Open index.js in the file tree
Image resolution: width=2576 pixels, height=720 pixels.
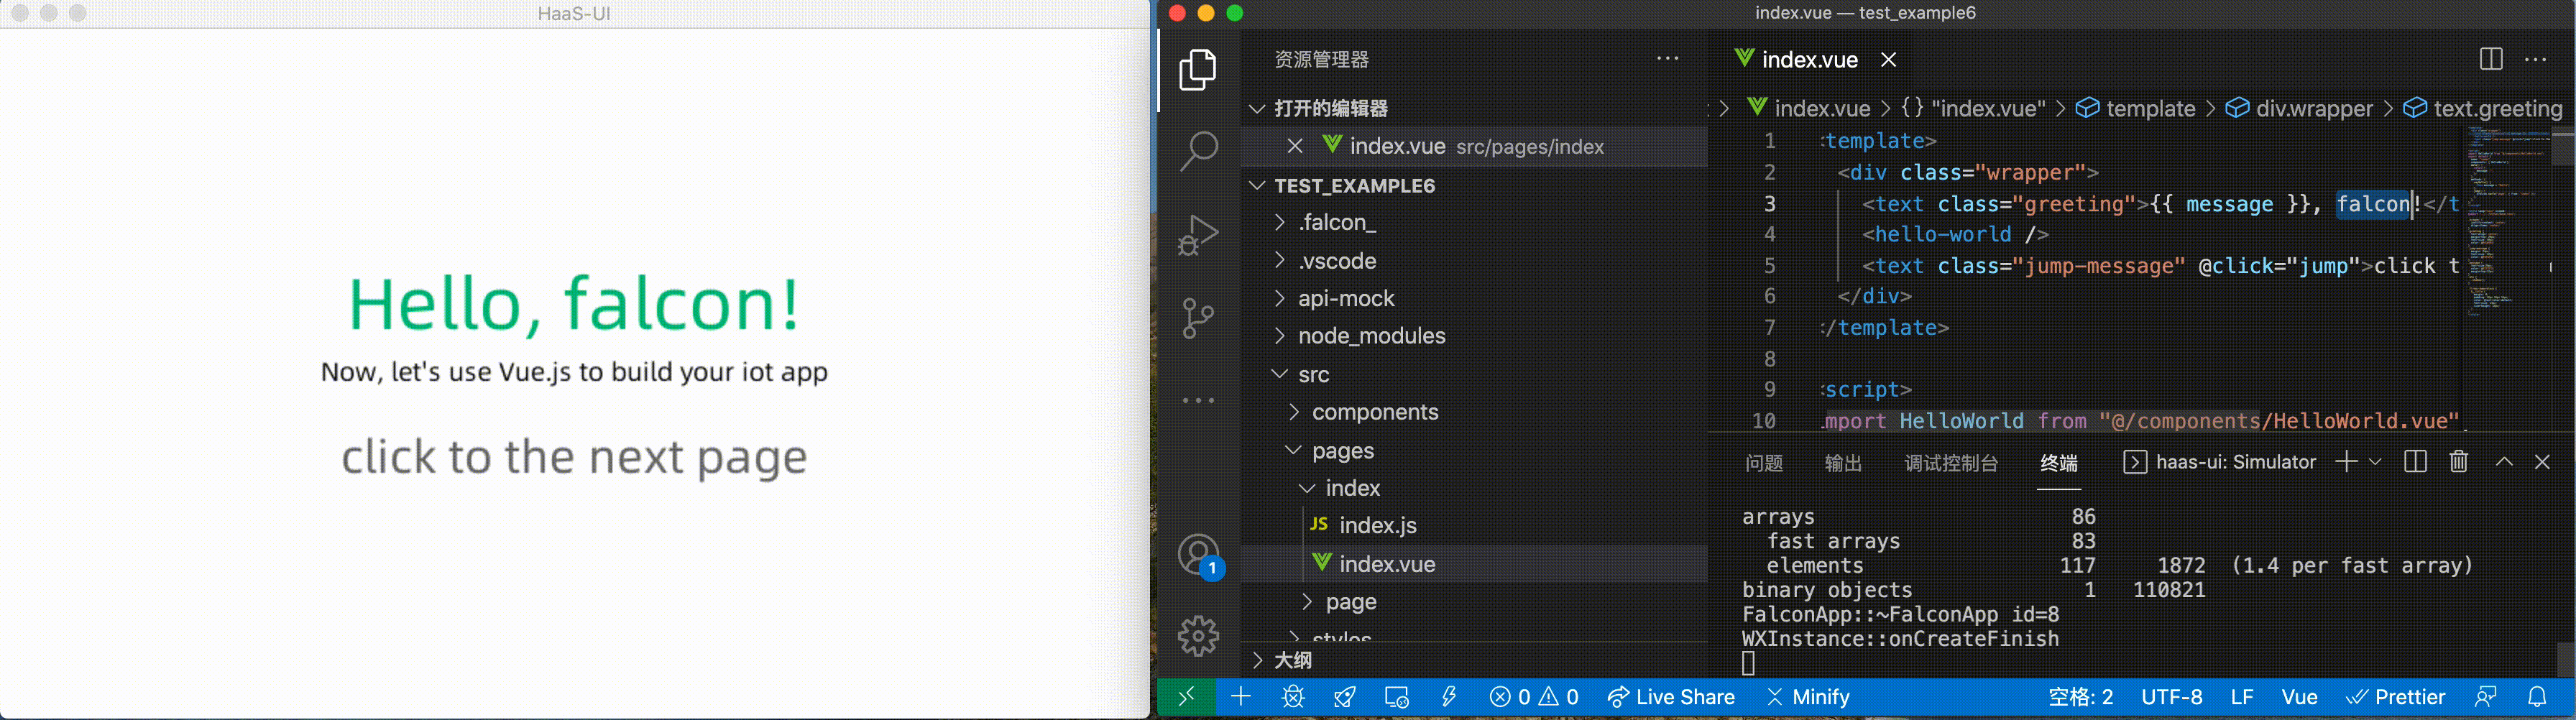tap(1474, 525)
